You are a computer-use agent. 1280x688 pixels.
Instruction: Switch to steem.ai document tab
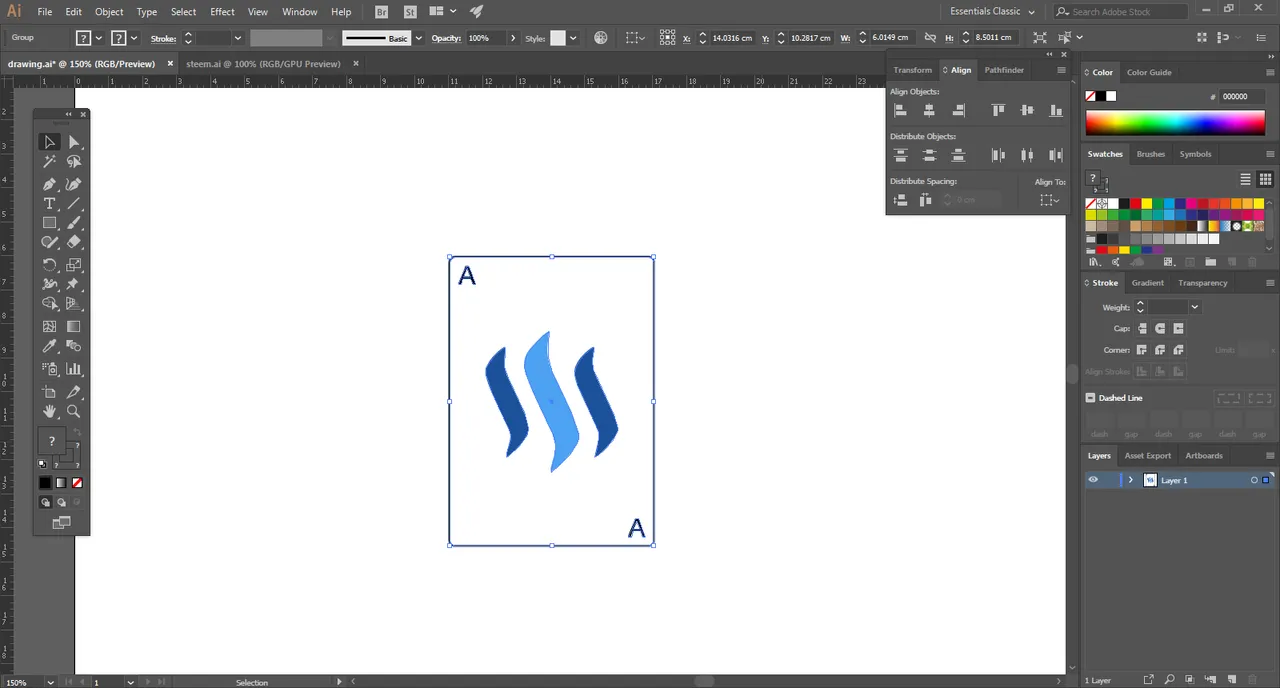[263, 63]
